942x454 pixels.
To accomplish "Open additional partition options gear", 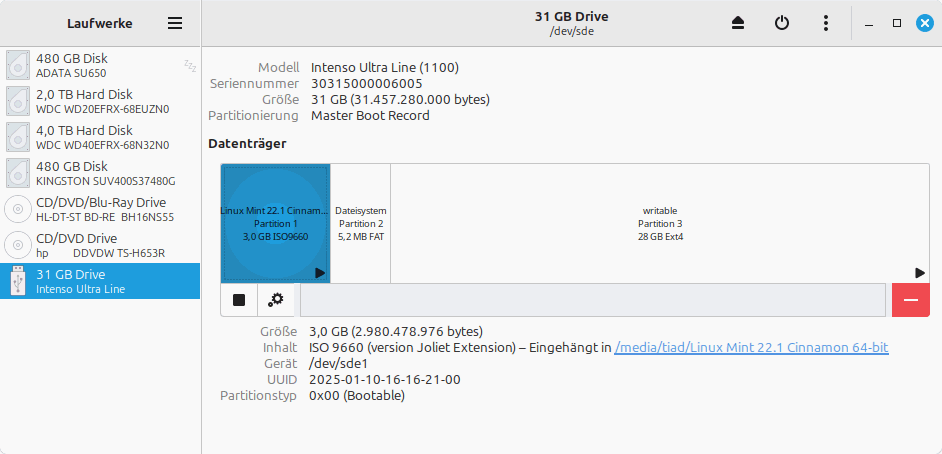I will (276, 300).
